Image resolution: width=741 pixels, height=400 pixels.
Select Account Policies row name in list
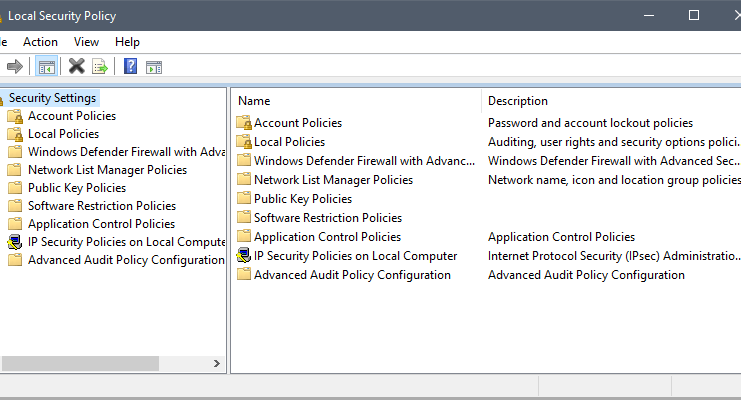click(298, 123)
